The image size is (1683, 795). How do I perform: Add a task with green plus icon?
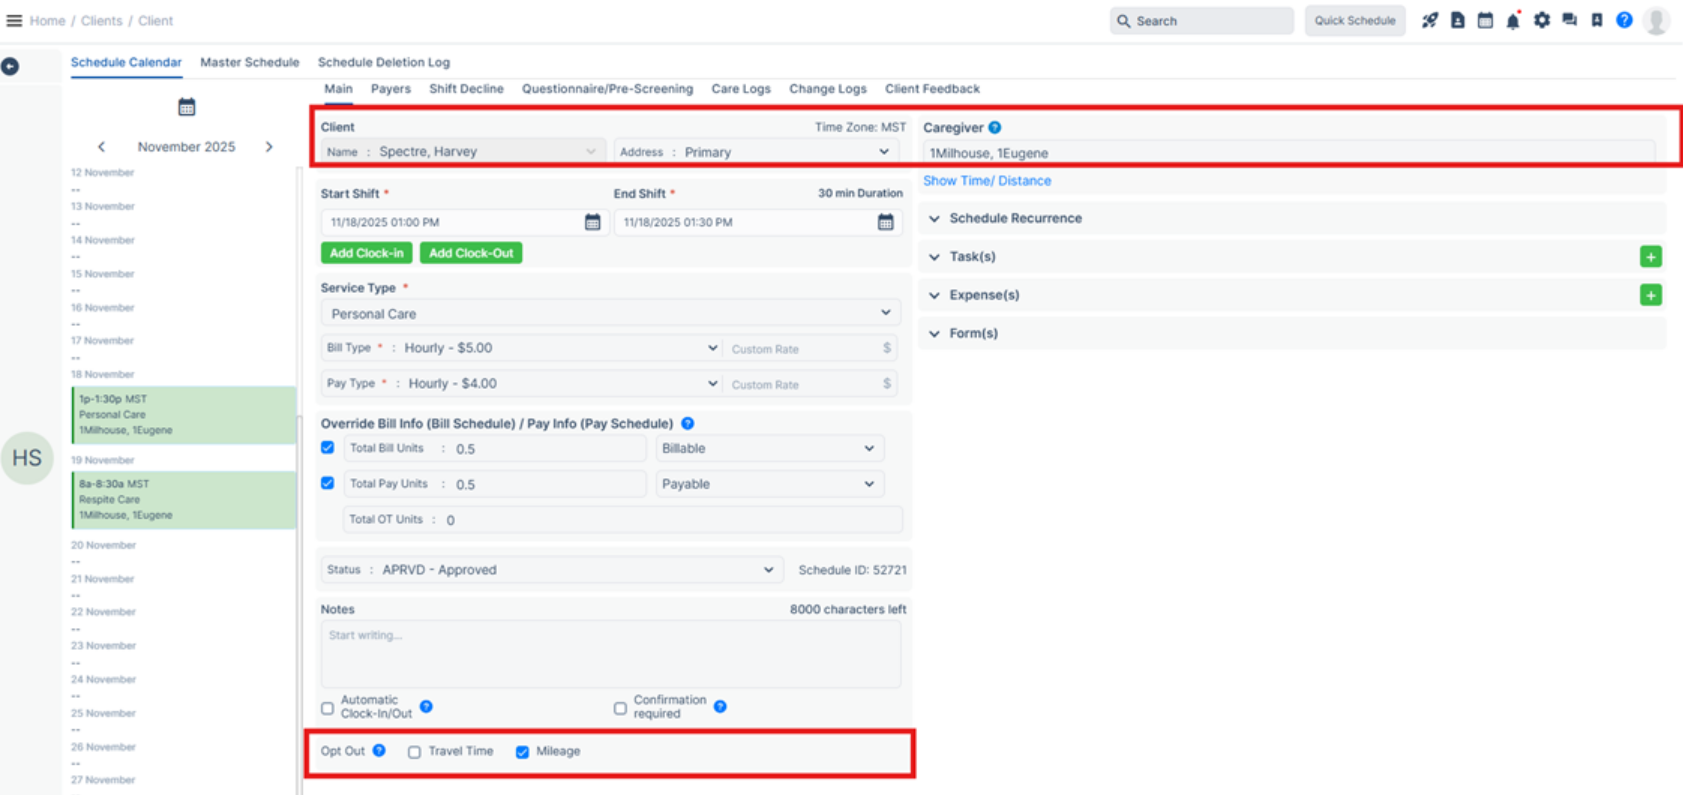1650,257
